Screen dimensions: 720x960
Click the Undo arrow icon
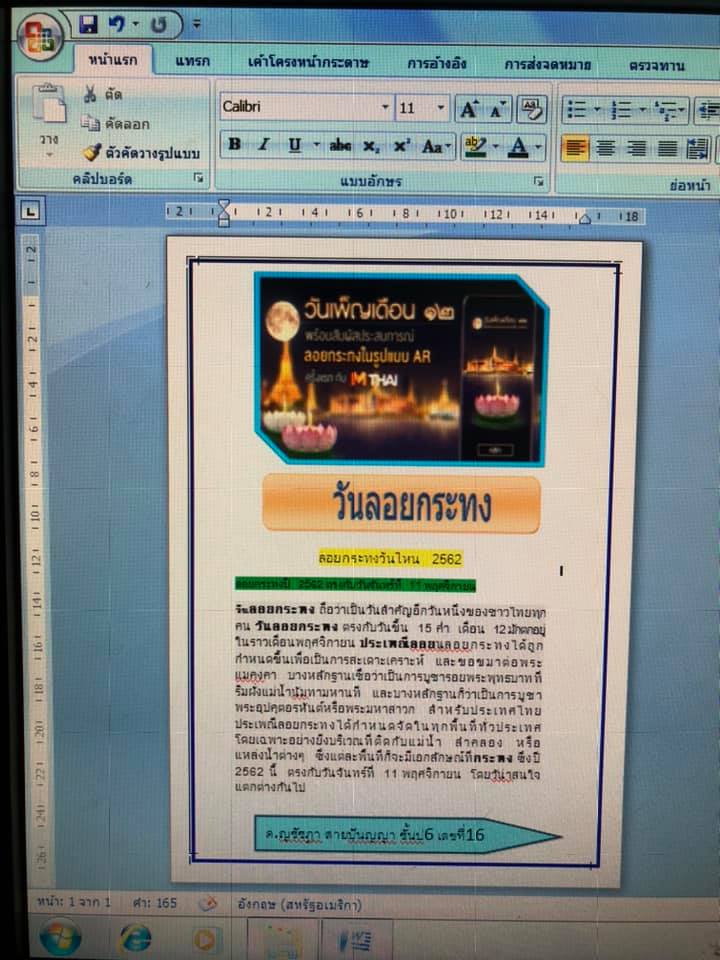118,23
